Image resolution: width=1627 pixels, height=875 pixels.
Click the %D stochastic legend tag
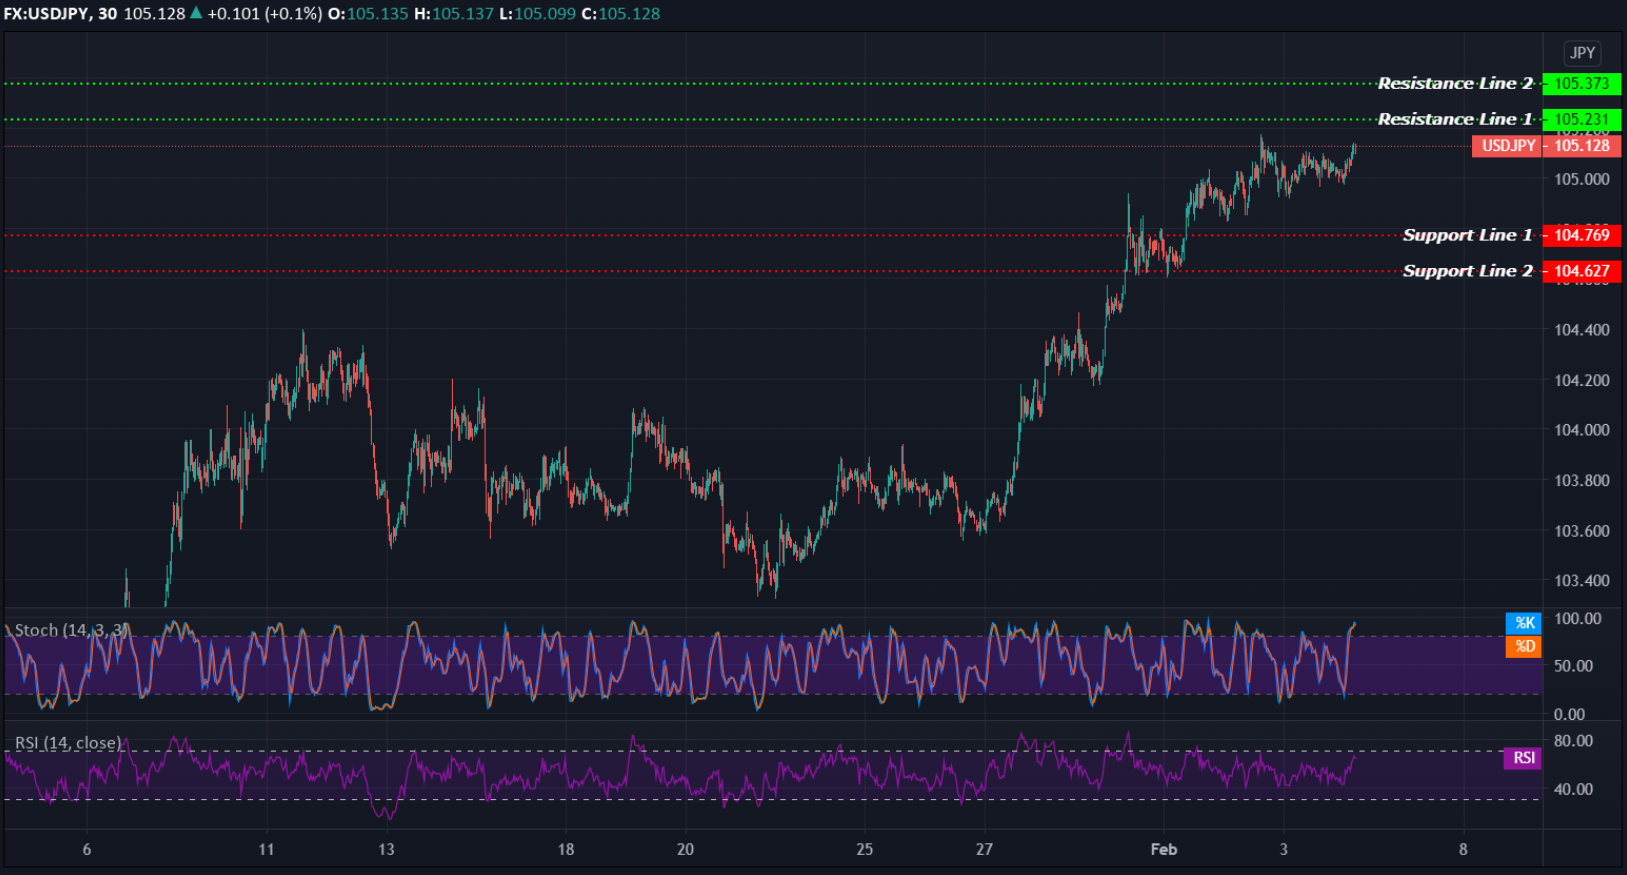[x=1523, y=646]
